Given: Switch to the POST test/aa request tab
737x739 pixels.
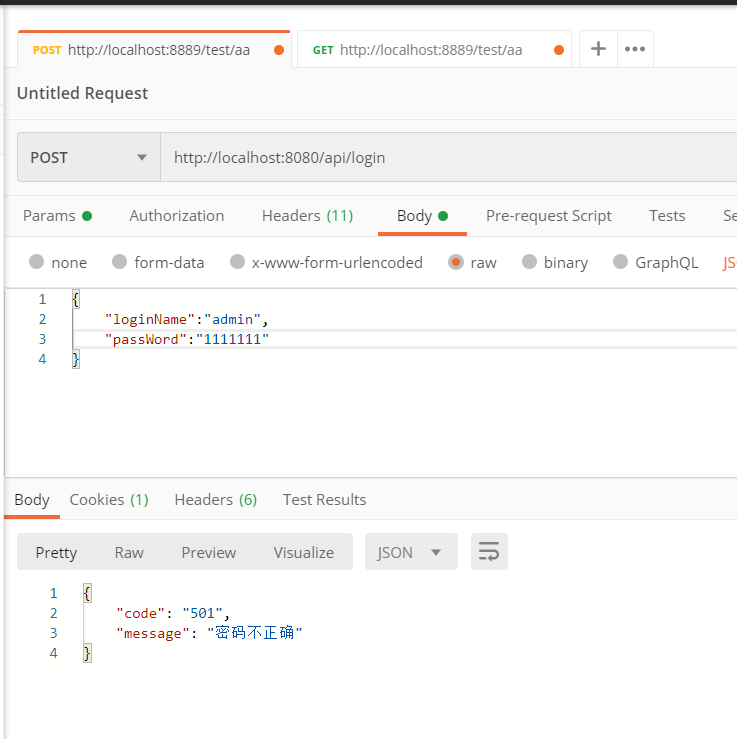Looking at the screenshot, I should point(154,49).
